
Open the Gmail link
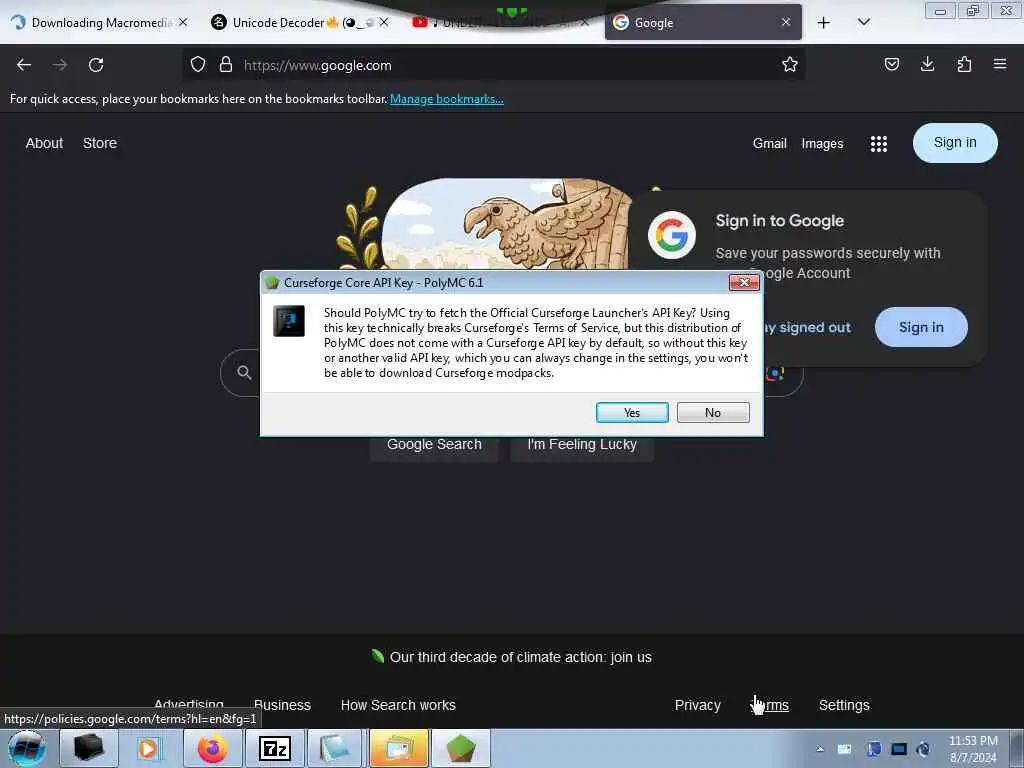(769, 143)
